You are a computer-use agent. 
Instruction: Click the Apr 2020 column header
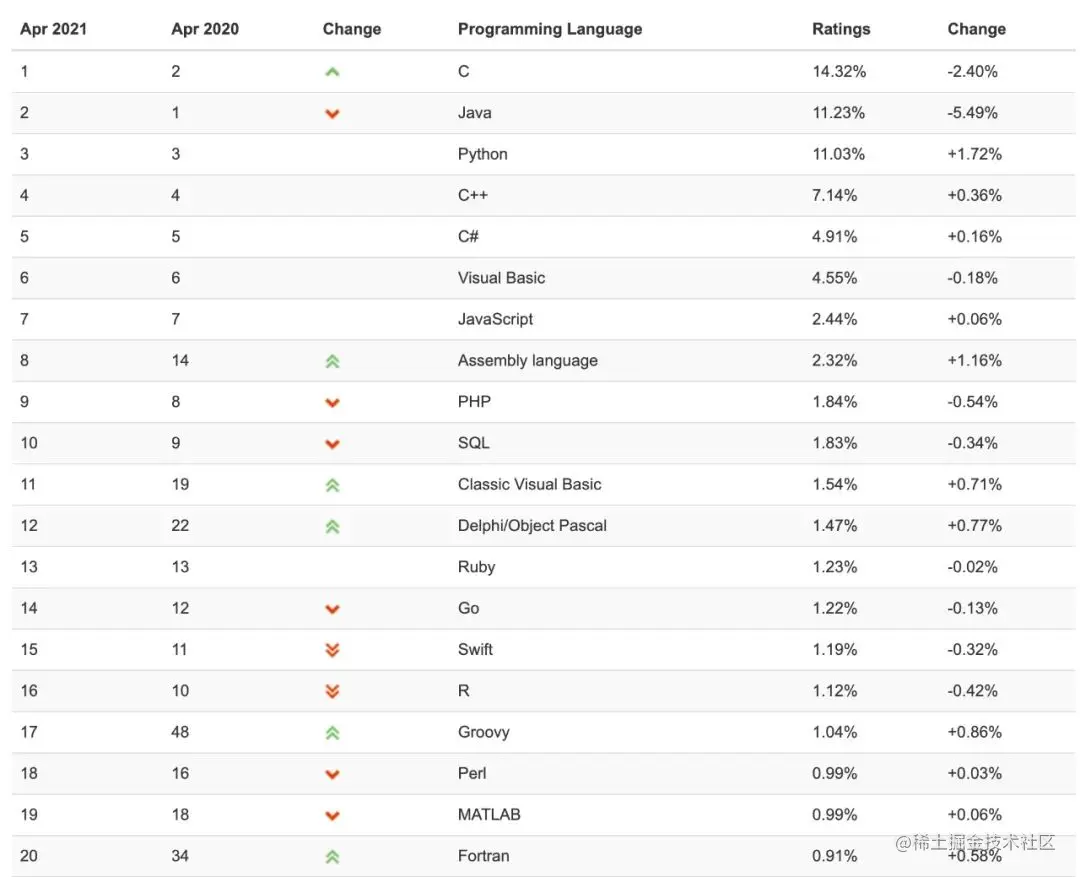coord(205,29)
